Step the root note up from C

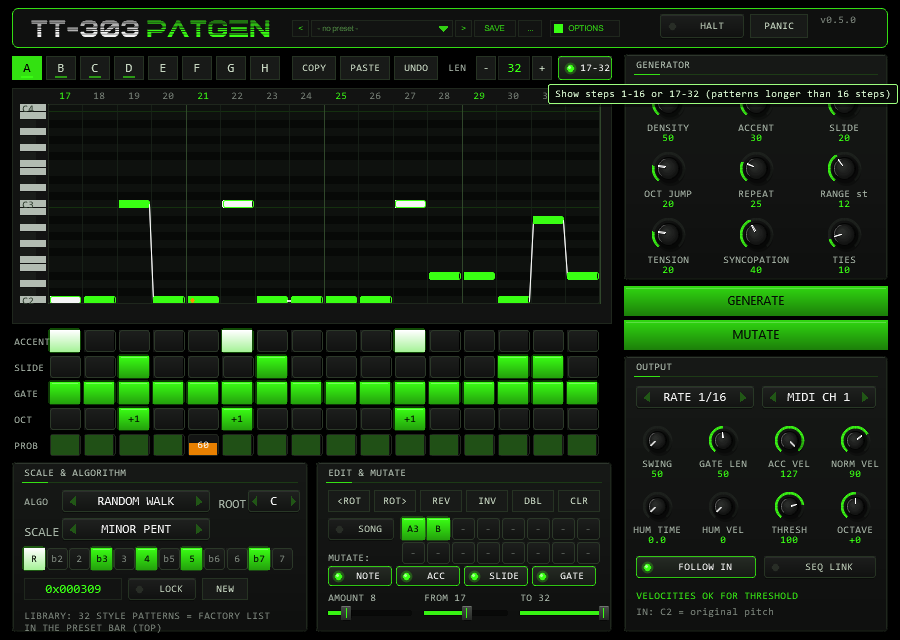coord(293,501)
